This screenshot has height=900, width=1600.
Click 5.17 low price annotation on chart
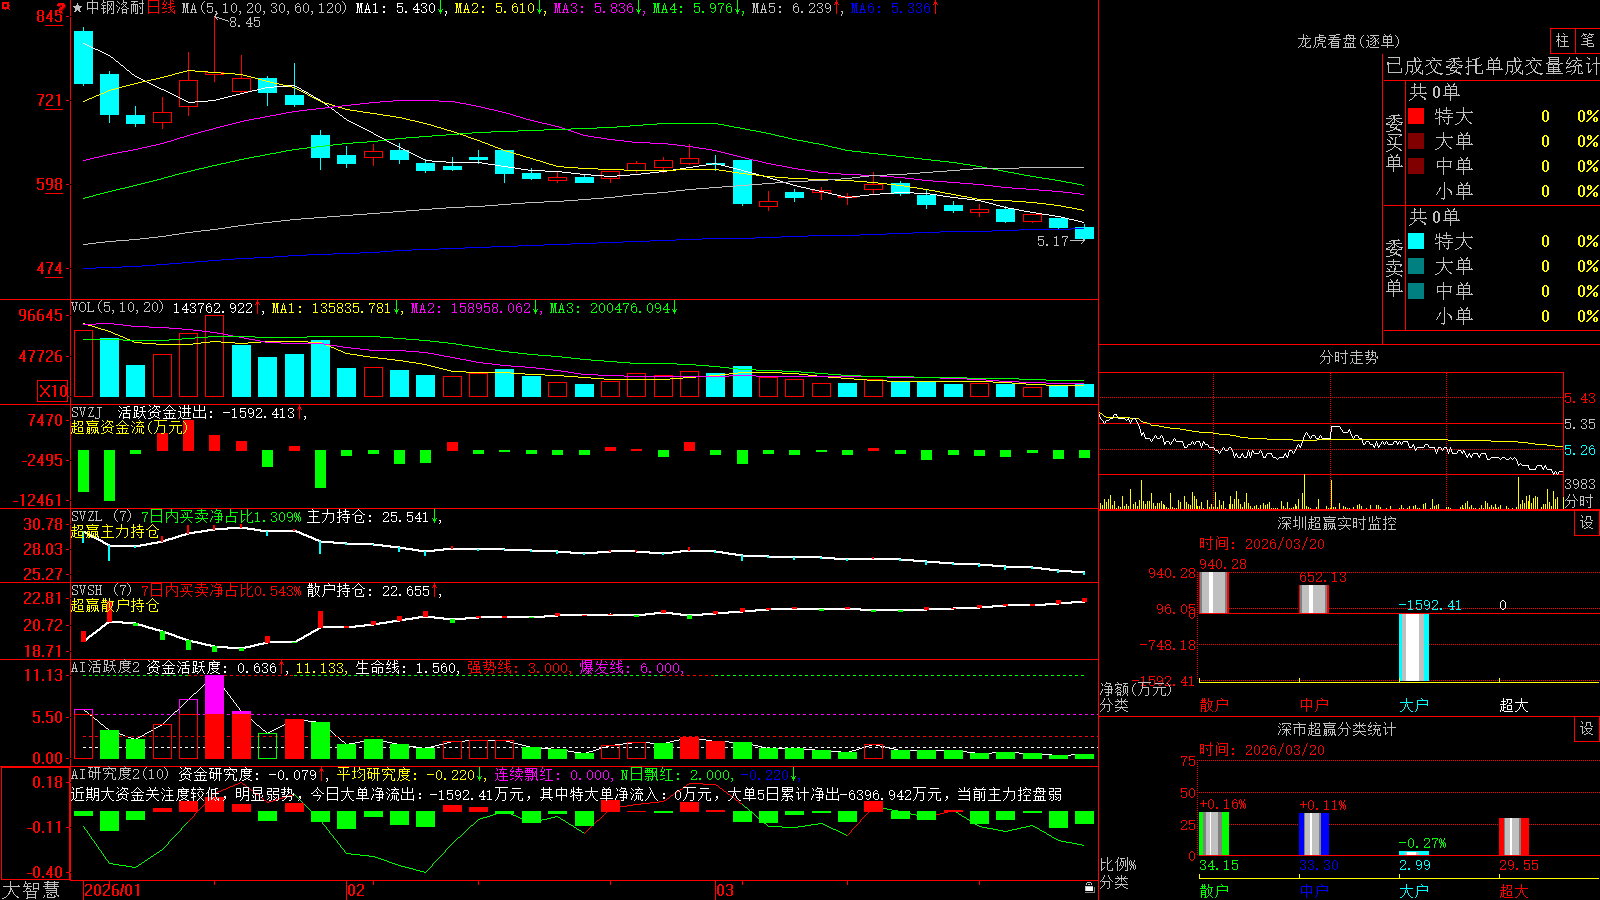1053,241
